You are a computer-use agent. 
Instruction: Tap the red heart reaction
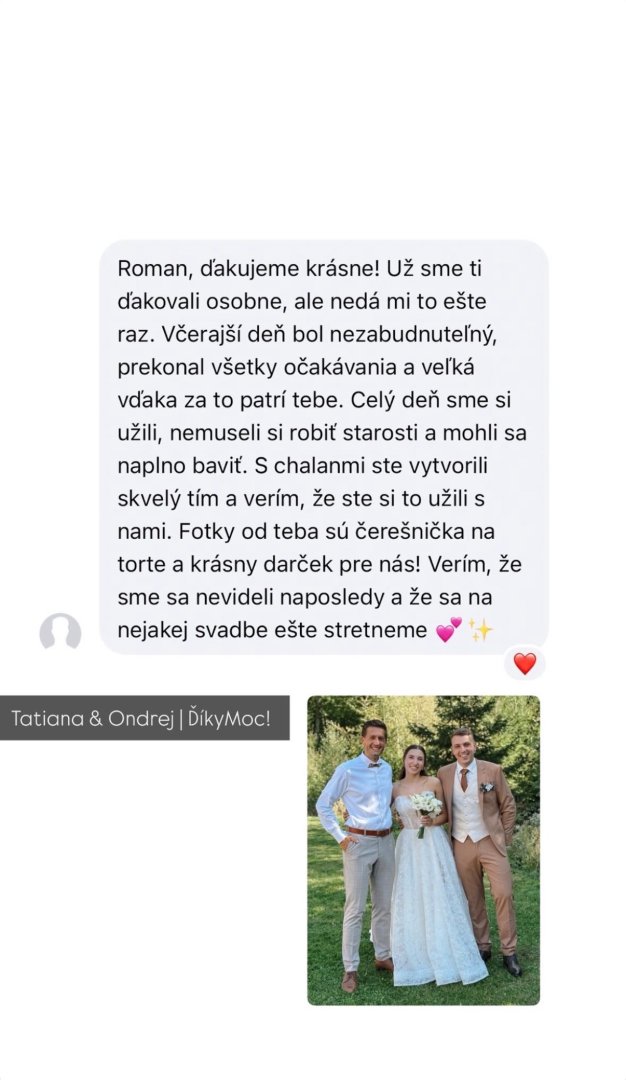525,663
